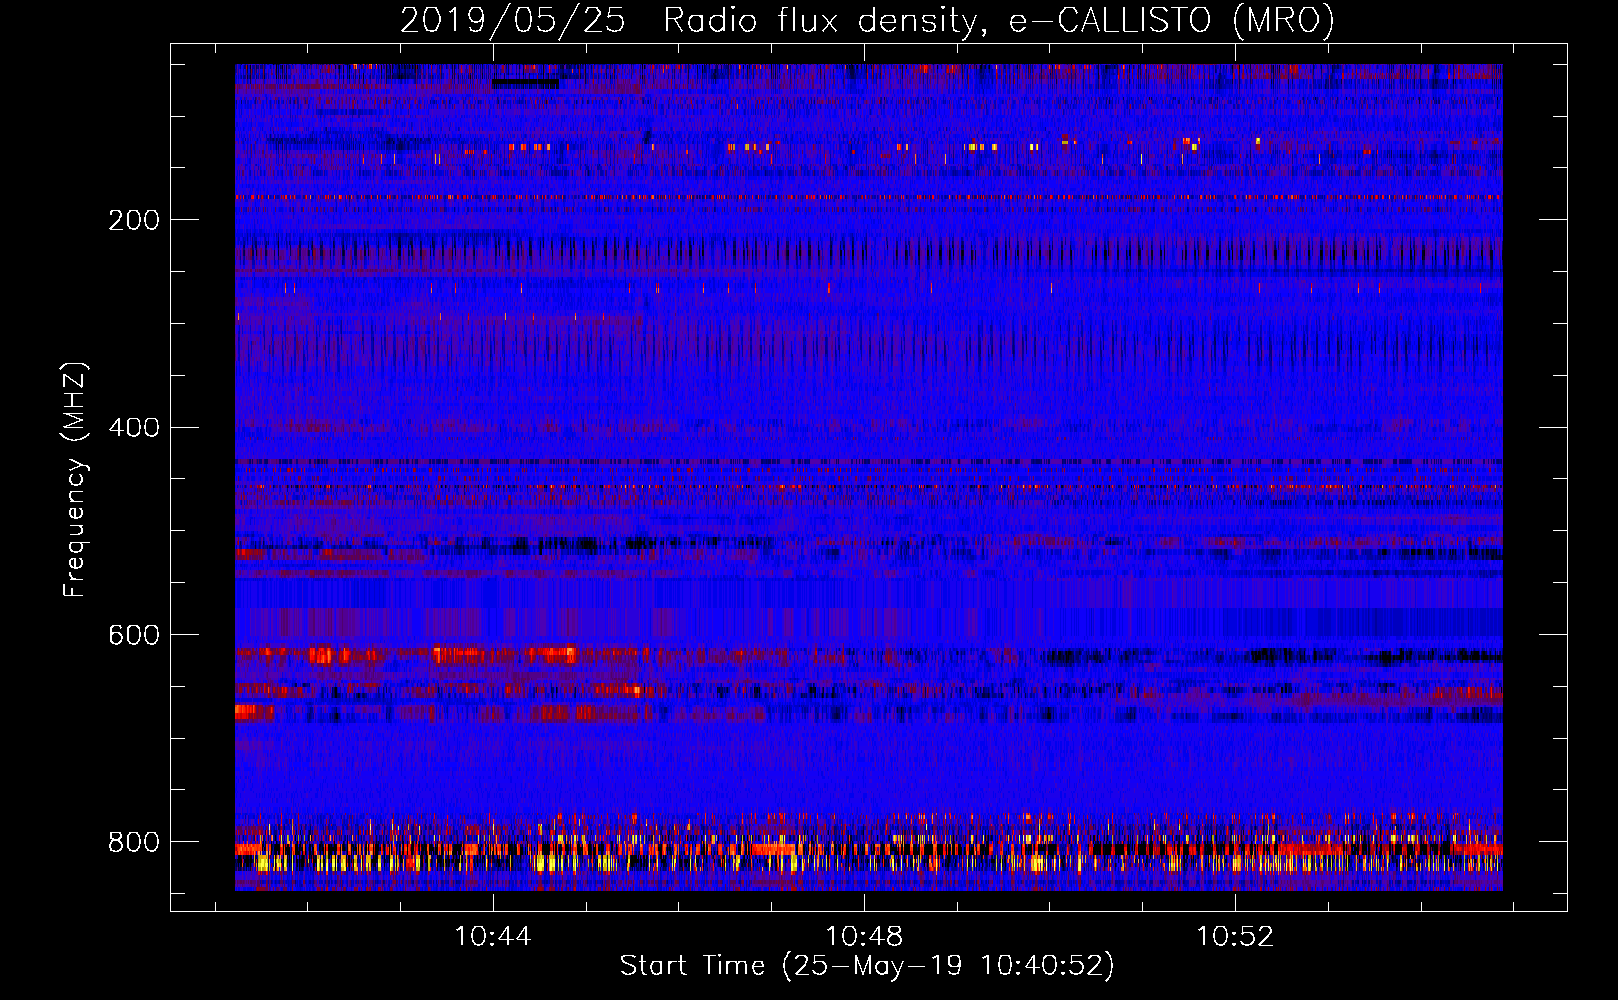Screen dimensions: 1618x1000
Task: Click the 'Frequency (MHZ)' y-axis label
Action: tap(75, 479)
